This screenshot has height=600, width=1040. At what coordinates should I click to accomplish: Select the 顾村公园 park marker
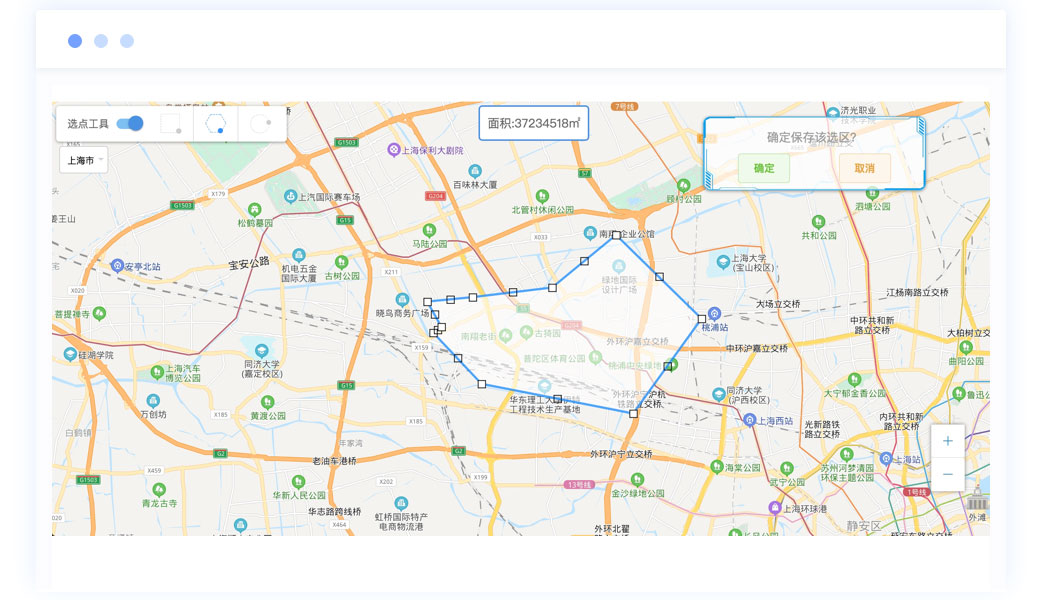click(684, 186)
